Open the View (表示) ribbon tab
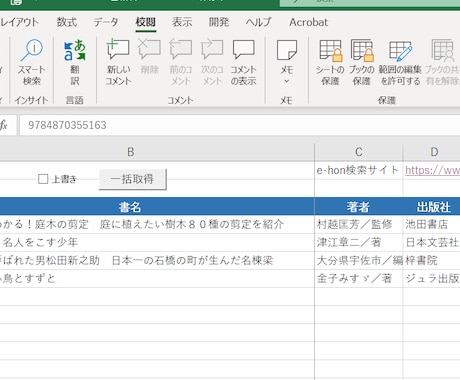 [x=182, y=22]
